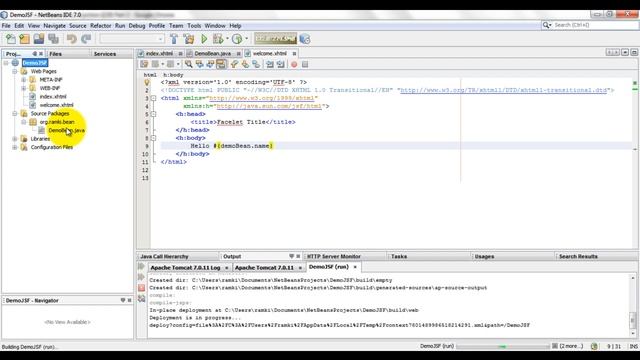Image resolution: width=640 pixels, height=360 pixels.
Task: Open the Profile Project dropdown arrow
Action: click(x=246, y=39)
